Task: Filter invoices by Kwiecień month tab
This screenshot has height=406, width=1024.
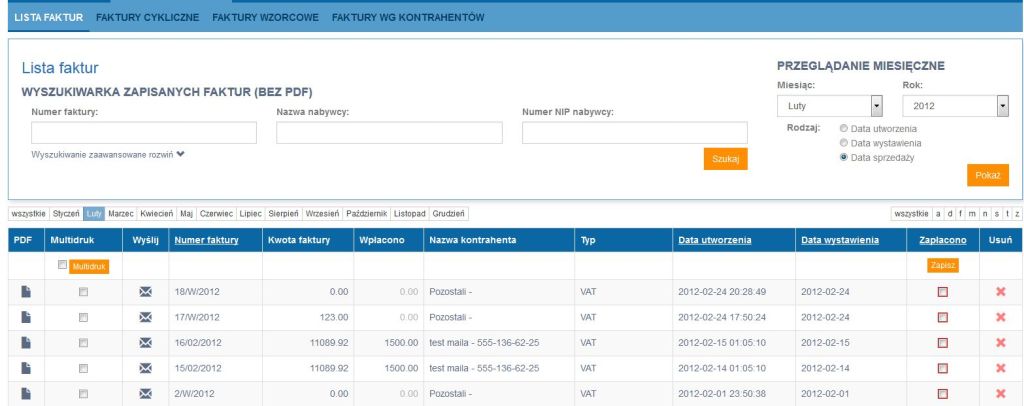Action: (157, 213)
